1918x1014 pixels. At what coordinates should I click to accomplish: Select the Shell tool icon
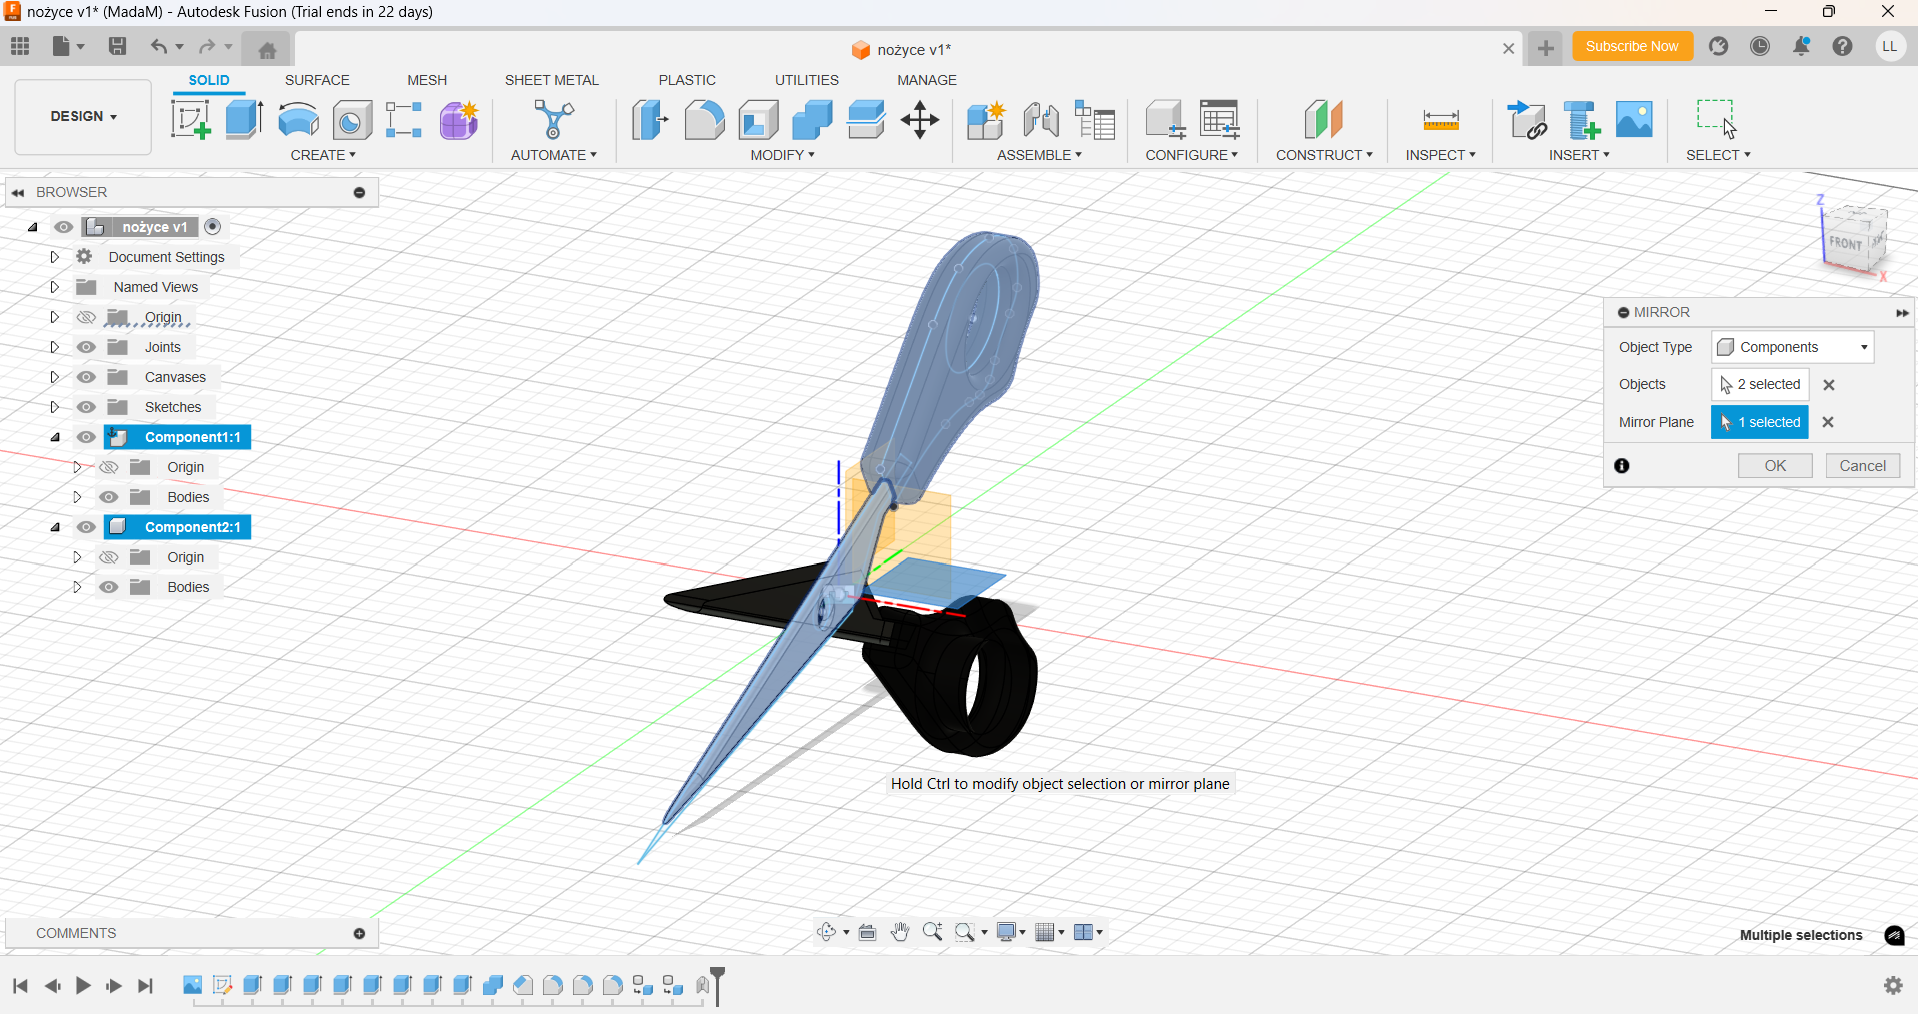point(758,120)
